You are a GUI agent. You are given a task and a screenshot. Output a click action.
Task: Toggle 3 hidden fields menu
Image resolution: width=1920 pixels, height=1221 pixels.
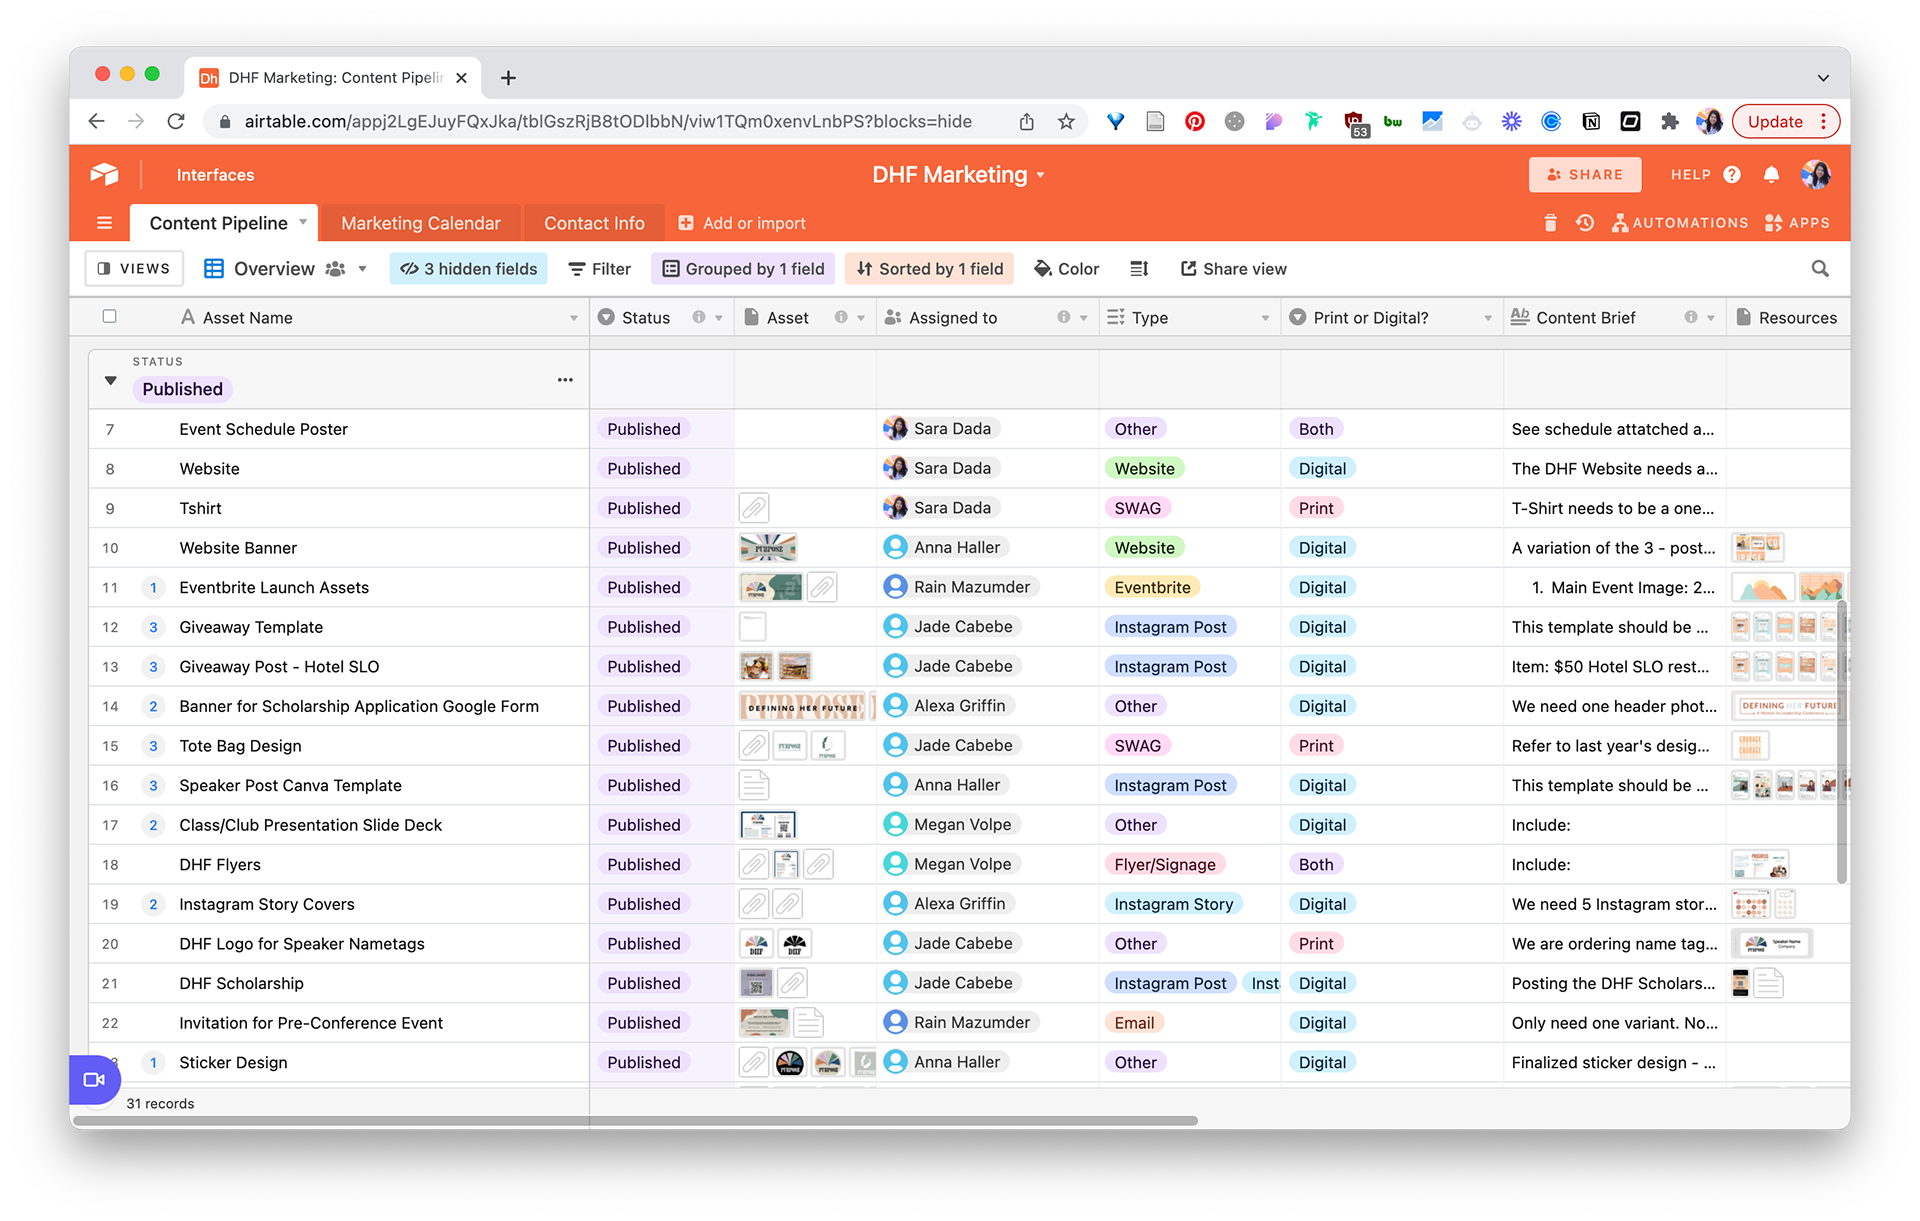(x=468, y=269)
